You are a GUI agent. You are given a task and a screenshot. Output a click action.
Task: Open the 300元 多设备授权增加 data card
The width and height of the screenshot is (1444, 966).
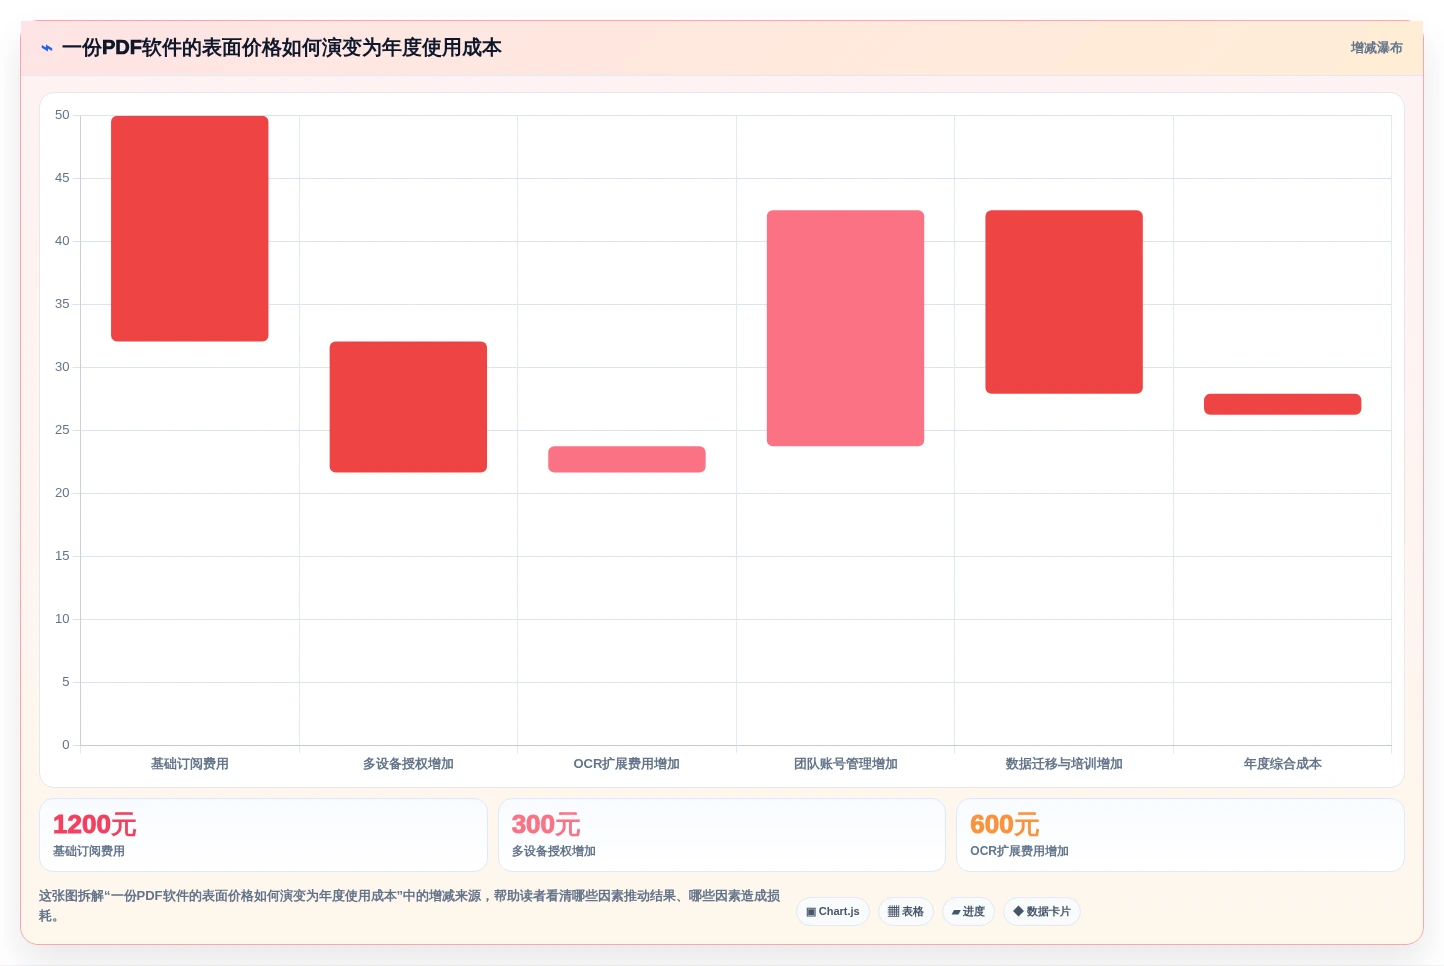point(722,835)
